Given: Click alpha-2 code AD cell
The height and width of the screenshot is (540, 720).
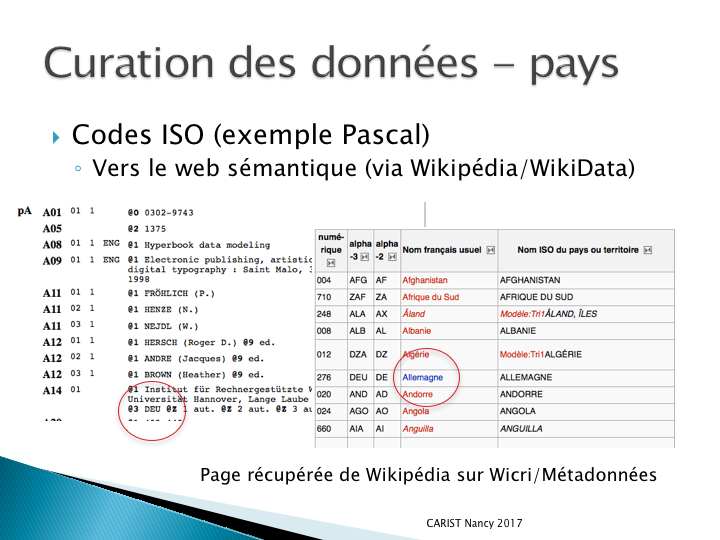Looking at the screenshot, I should click(387, 394).
